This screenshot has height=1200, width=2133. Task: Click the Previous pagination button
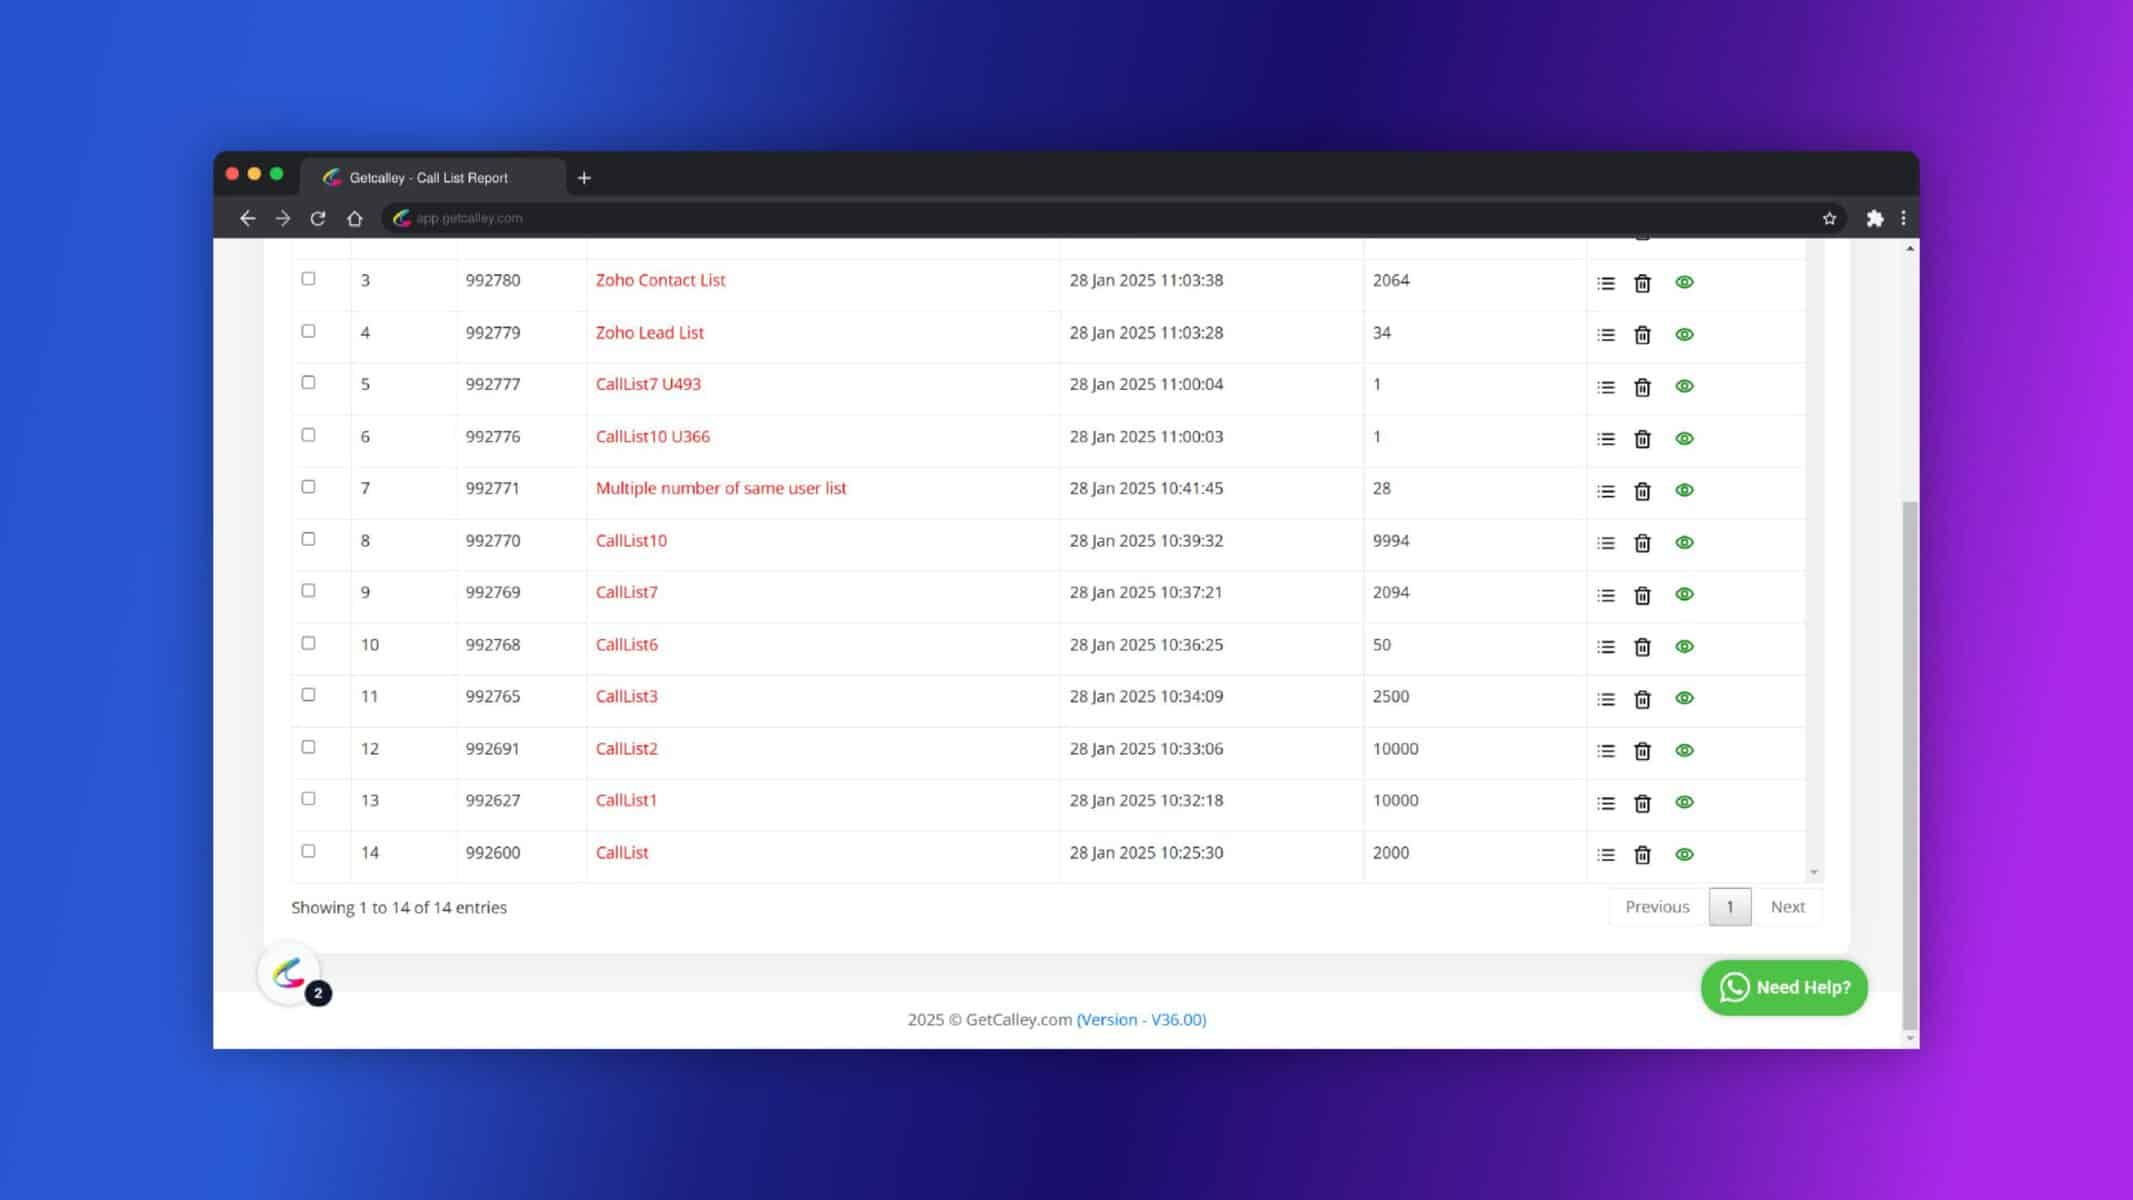click(x=1657, y=905)
